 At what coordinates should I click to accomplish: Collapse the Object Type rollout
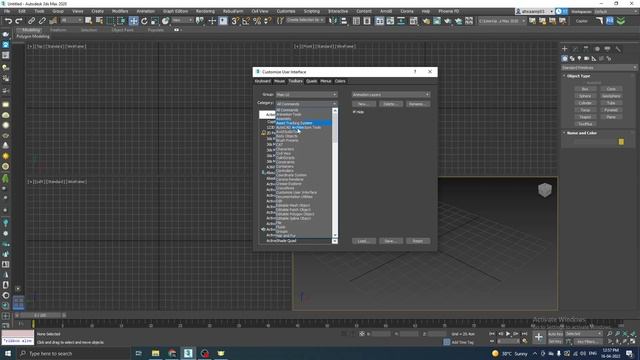click(578, 76)
